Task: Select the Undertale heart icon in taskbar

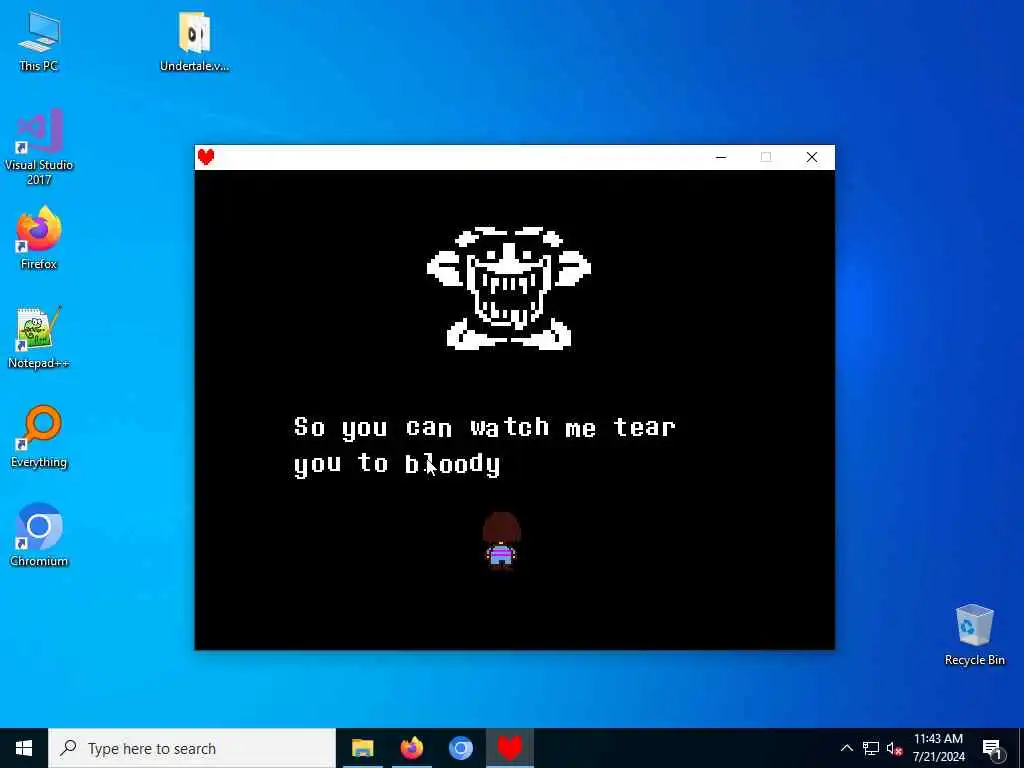Action: [509, 748]
